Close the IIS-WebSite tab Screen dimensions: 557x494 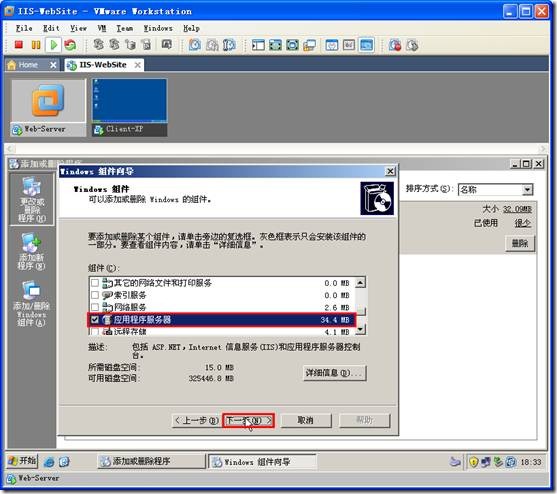[137, 65]
